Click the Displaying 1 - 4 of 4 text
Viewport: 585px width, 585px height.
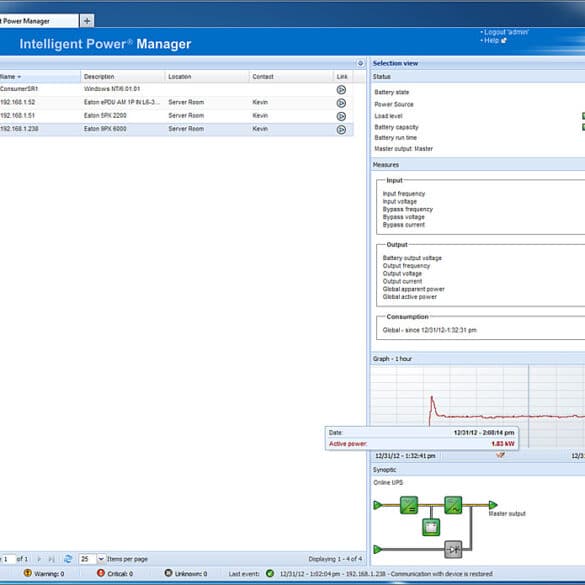tap(335, 559)
